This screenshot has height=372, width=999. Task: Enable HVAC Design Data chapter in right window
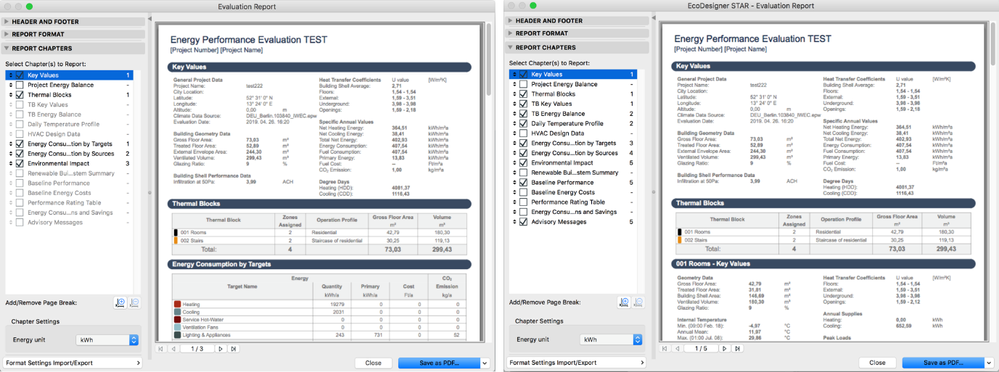523,133
